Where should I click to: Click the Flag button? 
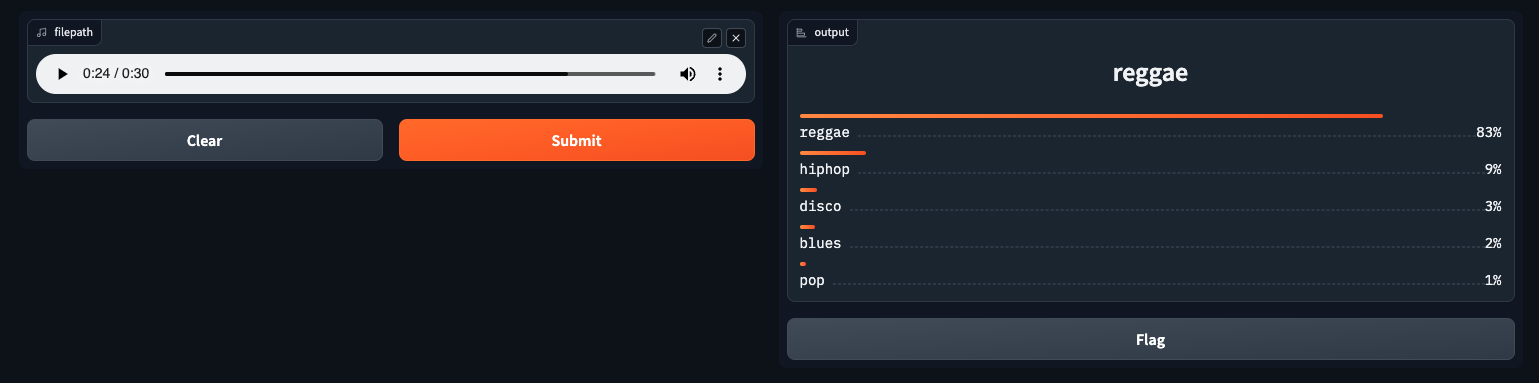pos(1151,339)
